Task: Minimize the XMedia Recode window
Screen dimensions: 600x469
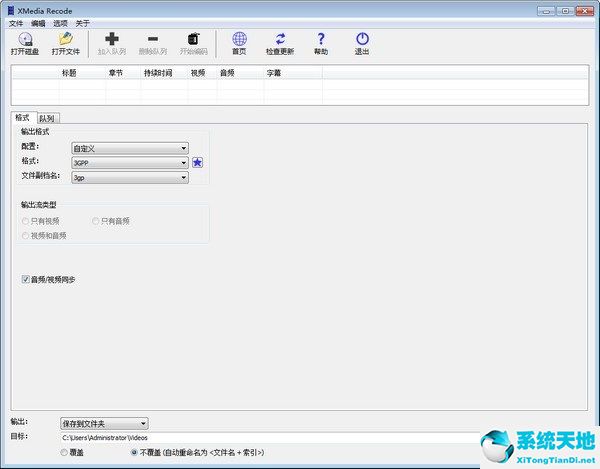Action: (546, 11)
